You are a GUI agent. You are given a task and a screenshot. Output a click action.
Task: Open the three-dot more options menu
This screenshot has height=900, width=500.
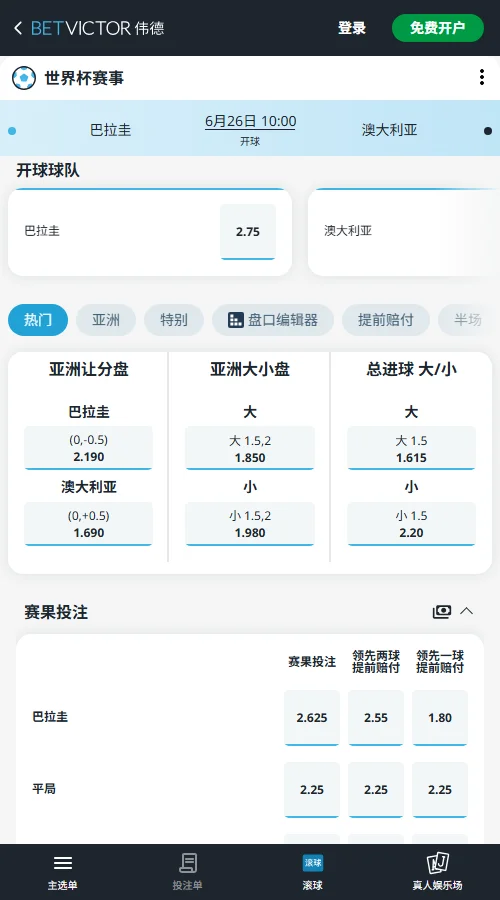tap(482, 77)
